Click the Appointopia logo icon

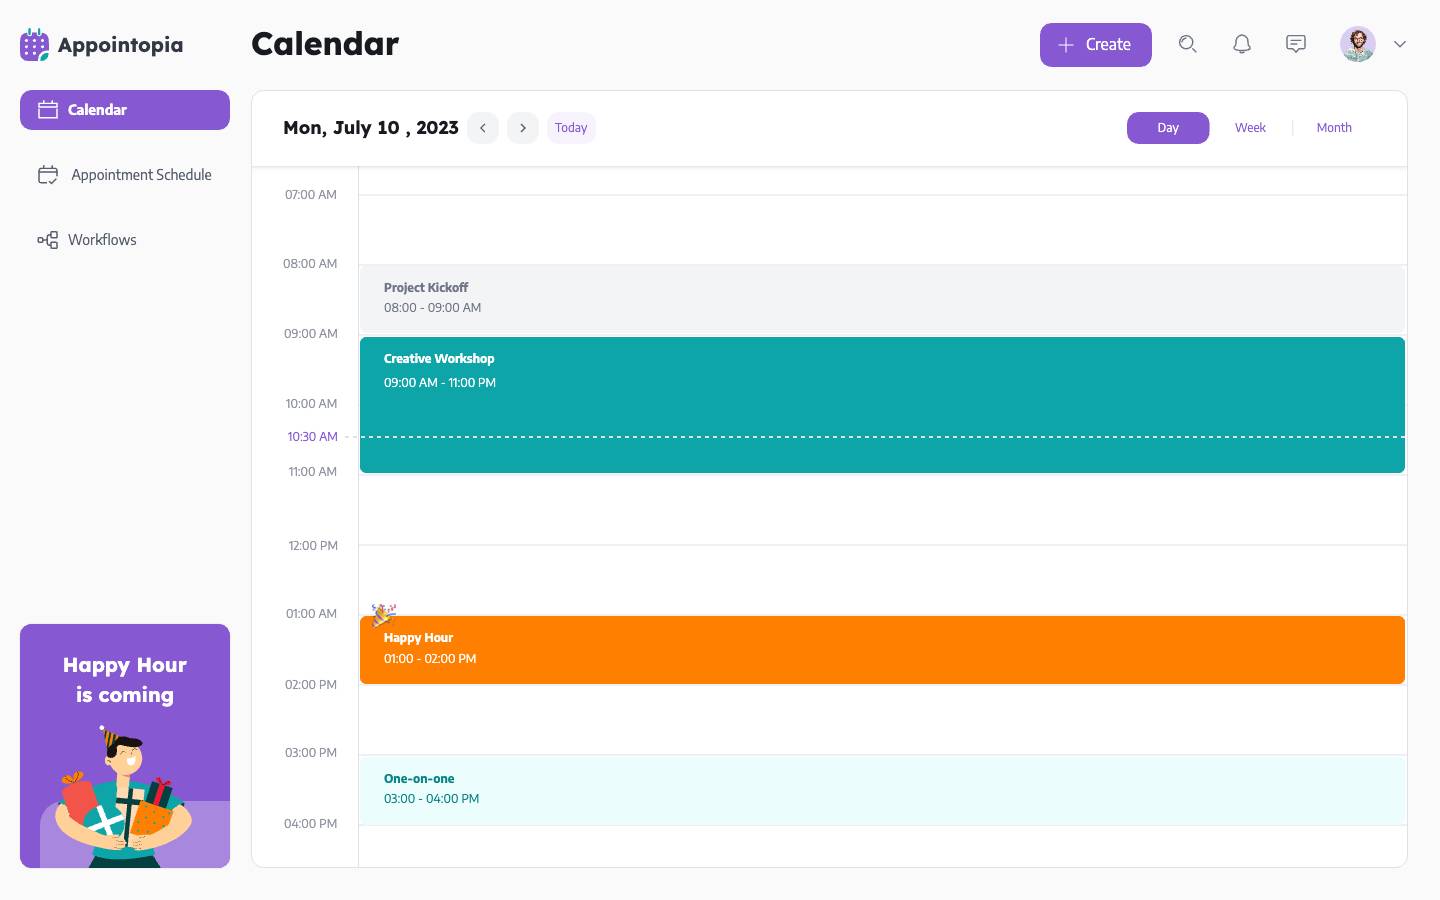pyautogui.click(x=34, y=45)
